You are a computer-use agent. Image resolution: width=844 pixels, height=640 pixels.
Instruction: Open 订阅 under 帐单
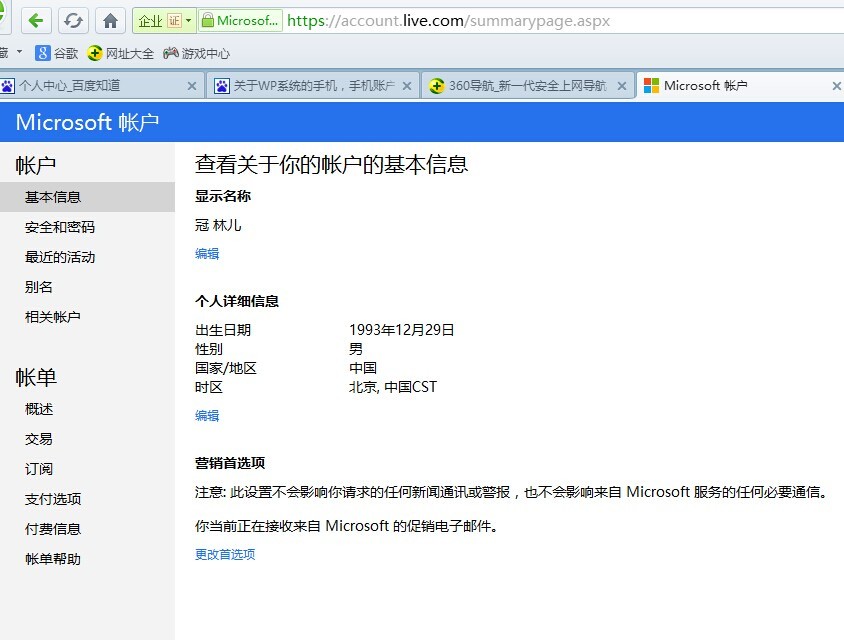pos(39,469)
